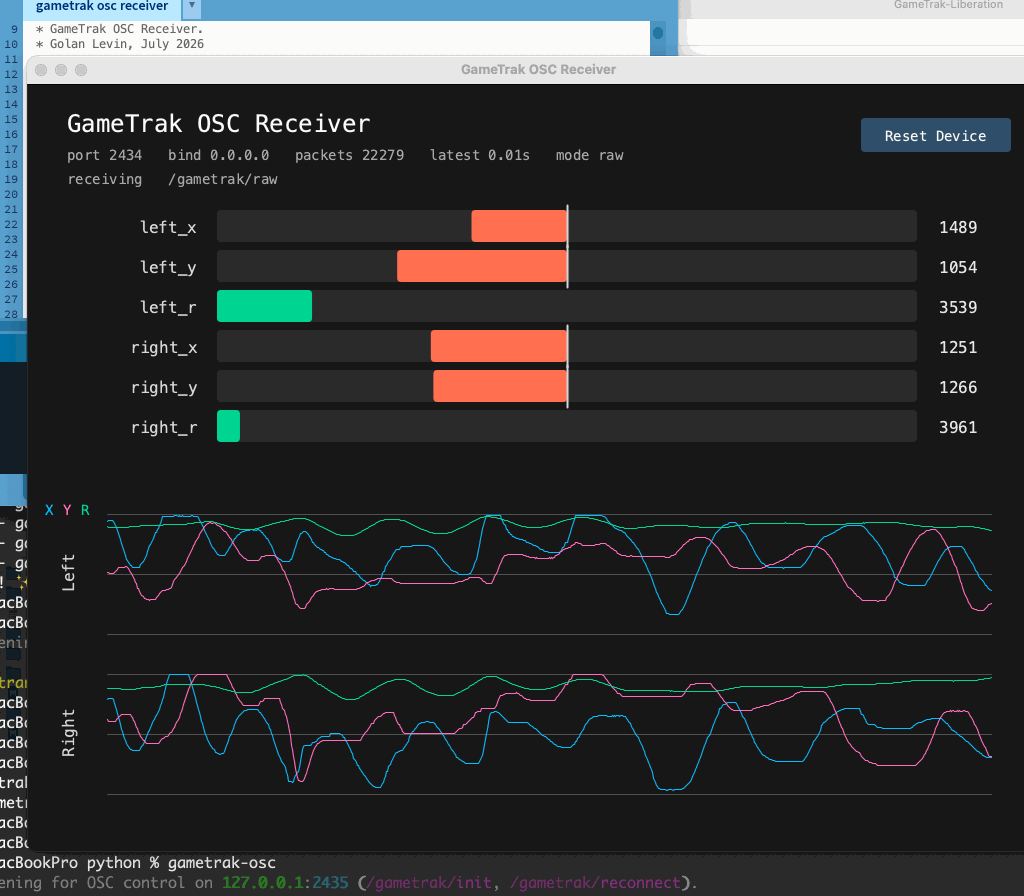Click the left_r green bar
This screenshot has width=1024, height=896.
(x=264, y=306)
